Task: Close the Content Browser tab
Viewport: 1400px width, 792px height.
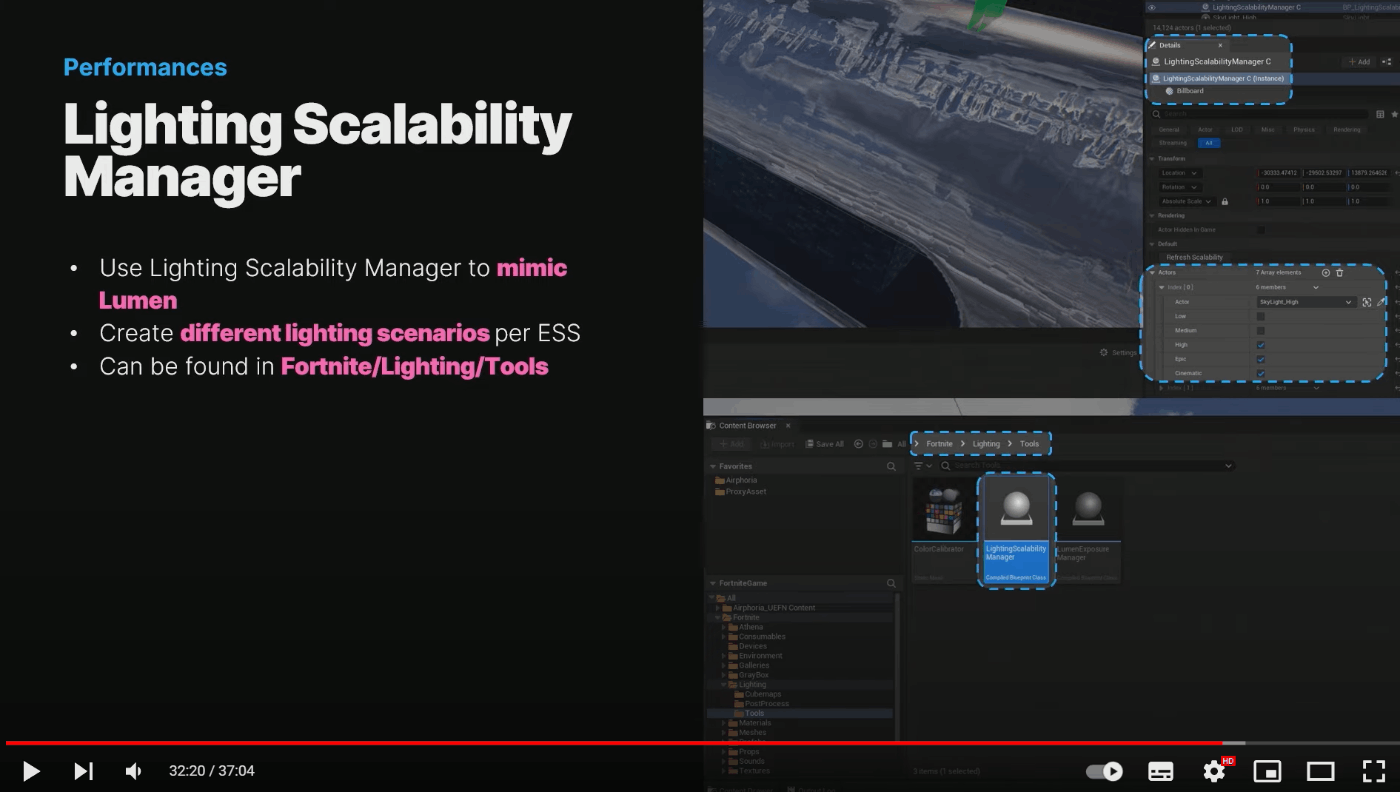Action: click(x=787, y=426)
